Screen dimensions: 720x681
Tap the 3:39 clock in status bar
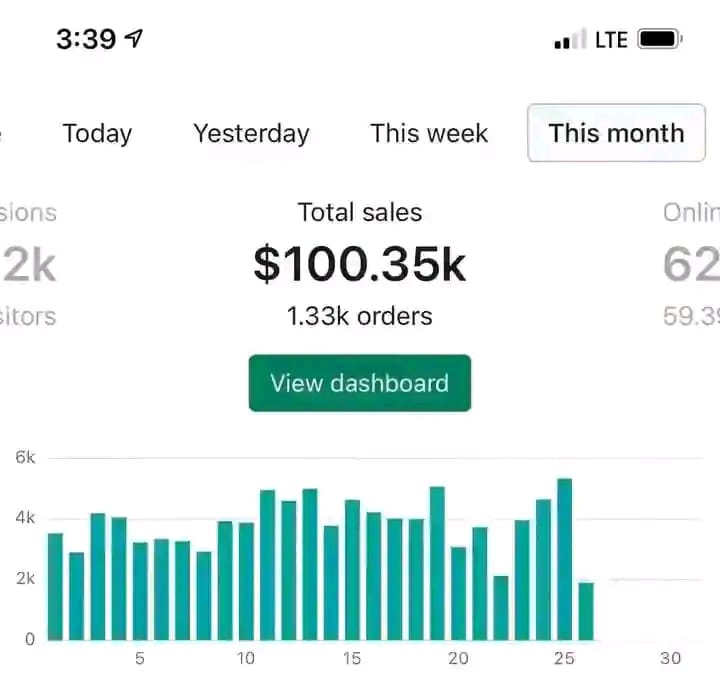(x=86, y=39)
